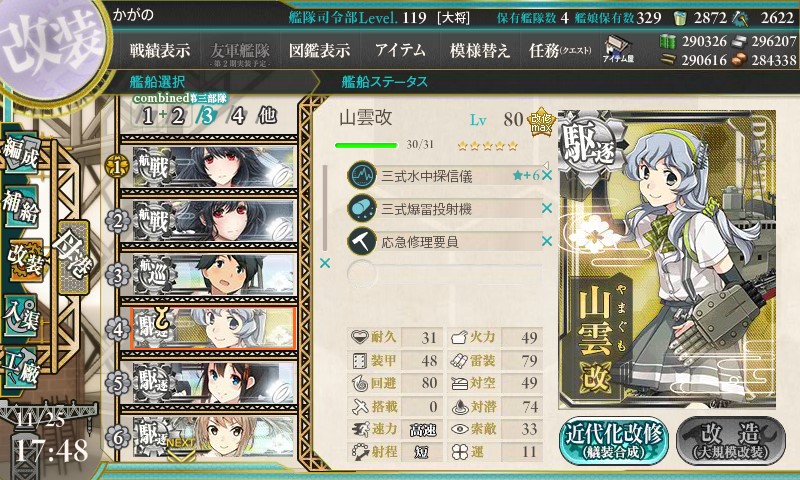This screenshot has width=800, height=480.
Task: Click the 編成 sidebar icon
Action: pyautogui.click(x=21, y=153)
